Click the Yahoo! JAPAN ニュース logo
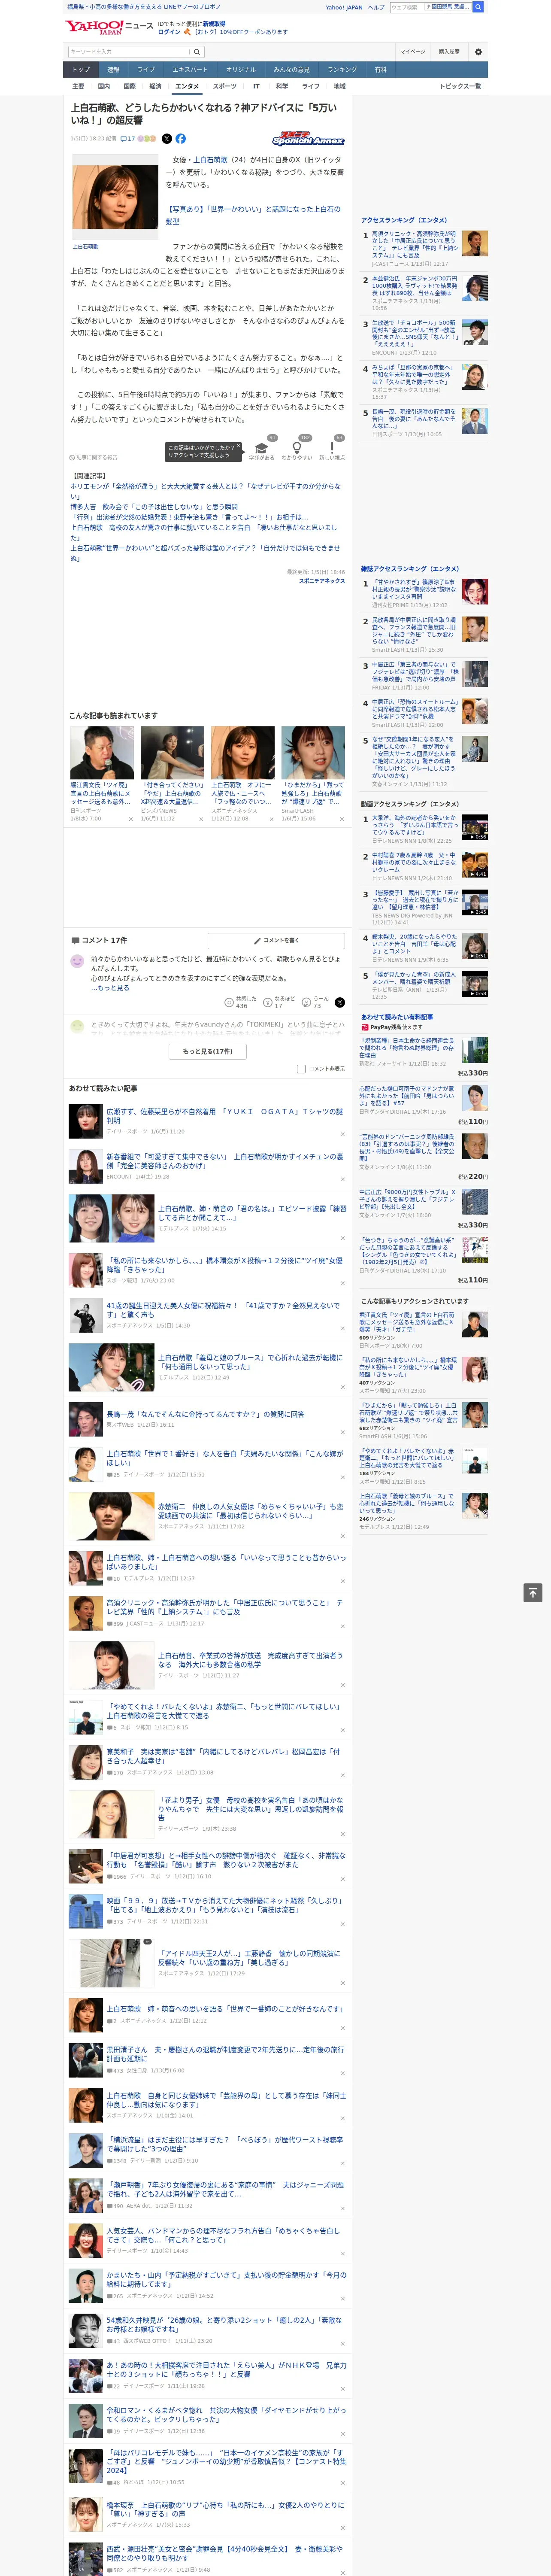551x2576 pixels. (x=110, y=27)
